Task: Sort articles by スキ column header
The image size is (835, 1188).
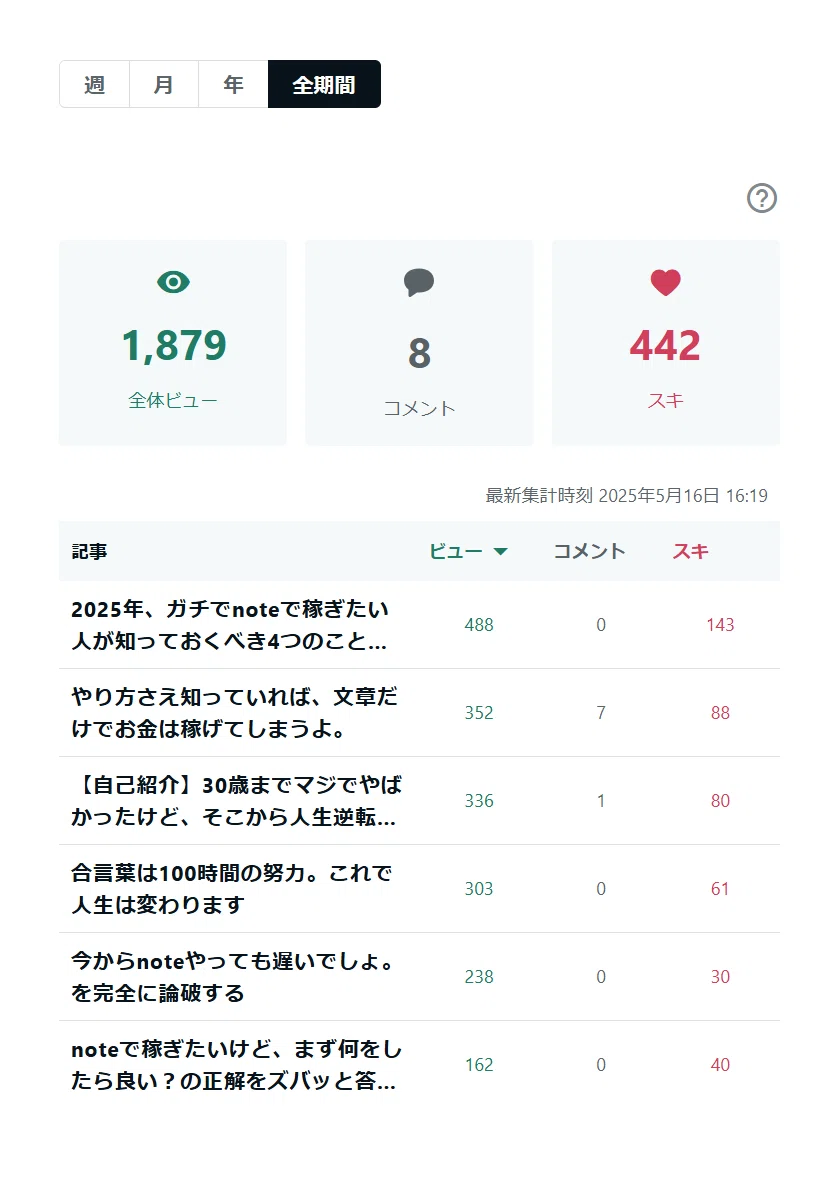Action: [x=690, y=551]
